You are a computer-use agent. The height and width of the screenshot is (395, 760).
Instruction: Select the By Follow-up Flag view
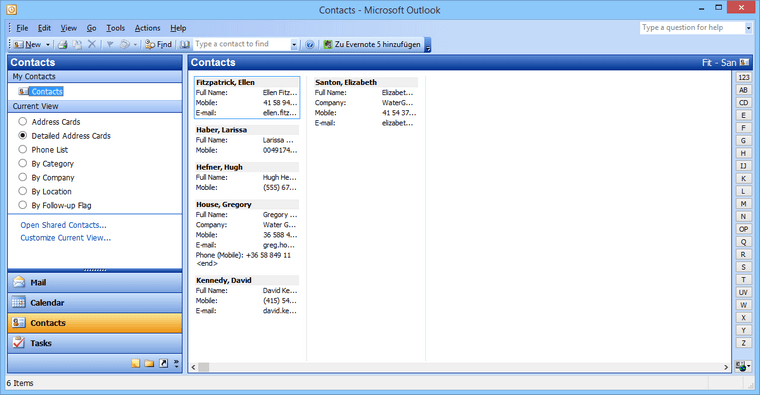point(55,205)
